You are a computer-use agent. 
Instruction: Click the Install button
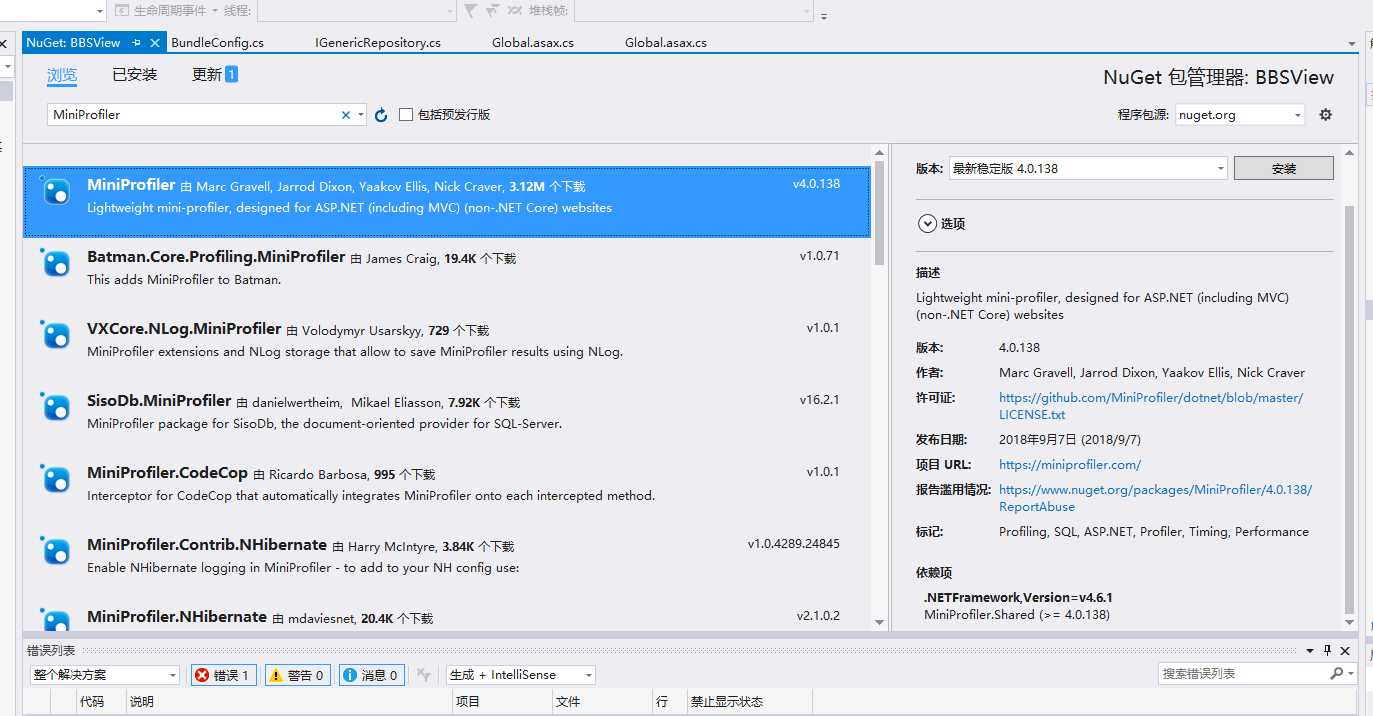(1283, 168)
